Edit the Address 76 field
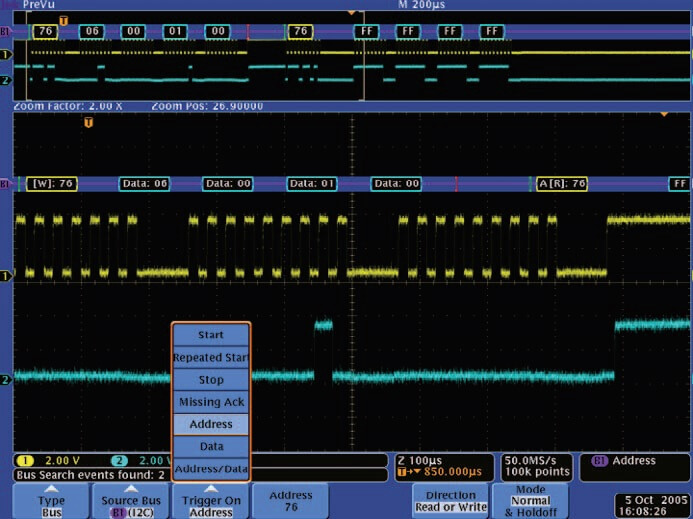 [291, 500]
